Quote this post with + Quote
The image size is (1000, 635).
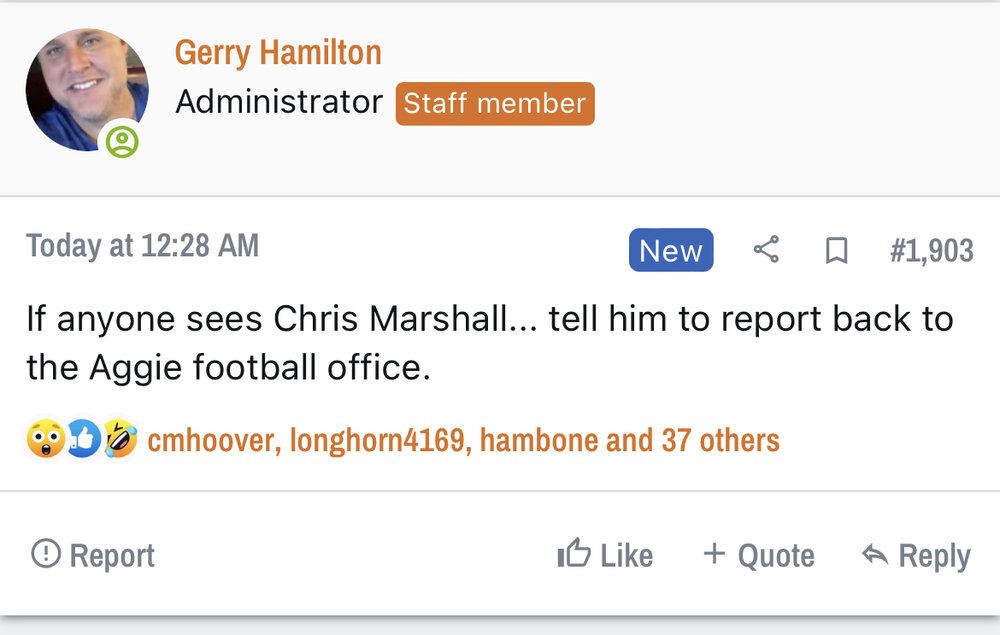tap(758, 555)
